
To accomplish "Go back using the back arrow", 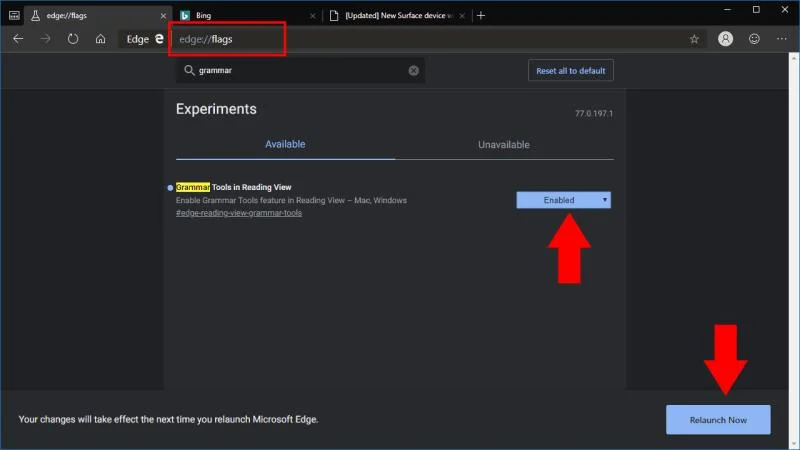I will click(18, 39).
